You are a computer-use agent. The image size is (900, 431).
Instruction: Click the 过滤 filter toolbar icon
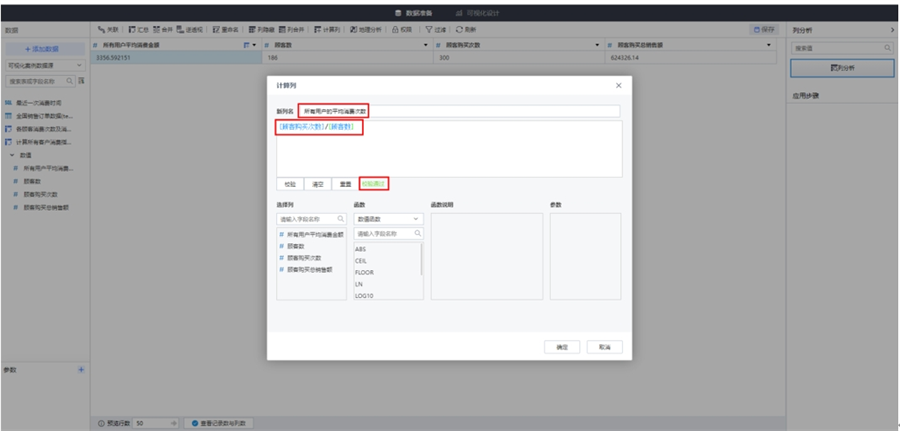tap(438, 29)
